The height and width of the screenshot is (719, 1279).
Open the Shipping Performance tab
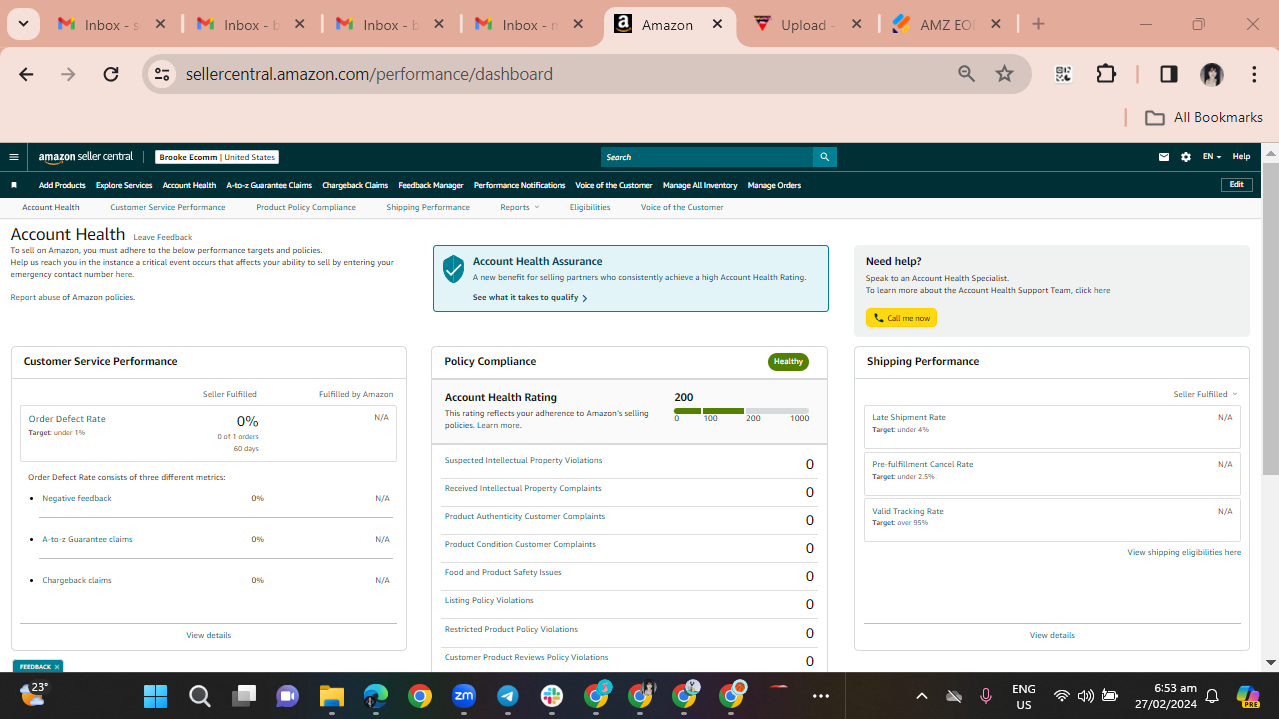(x=428, y=207)
